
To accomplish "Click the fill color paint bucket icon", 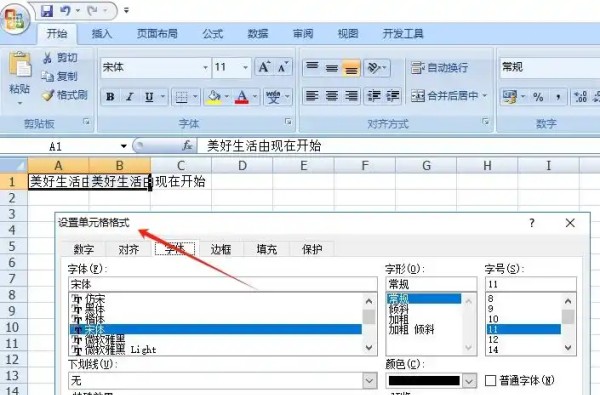I will [x=214, y=97].
